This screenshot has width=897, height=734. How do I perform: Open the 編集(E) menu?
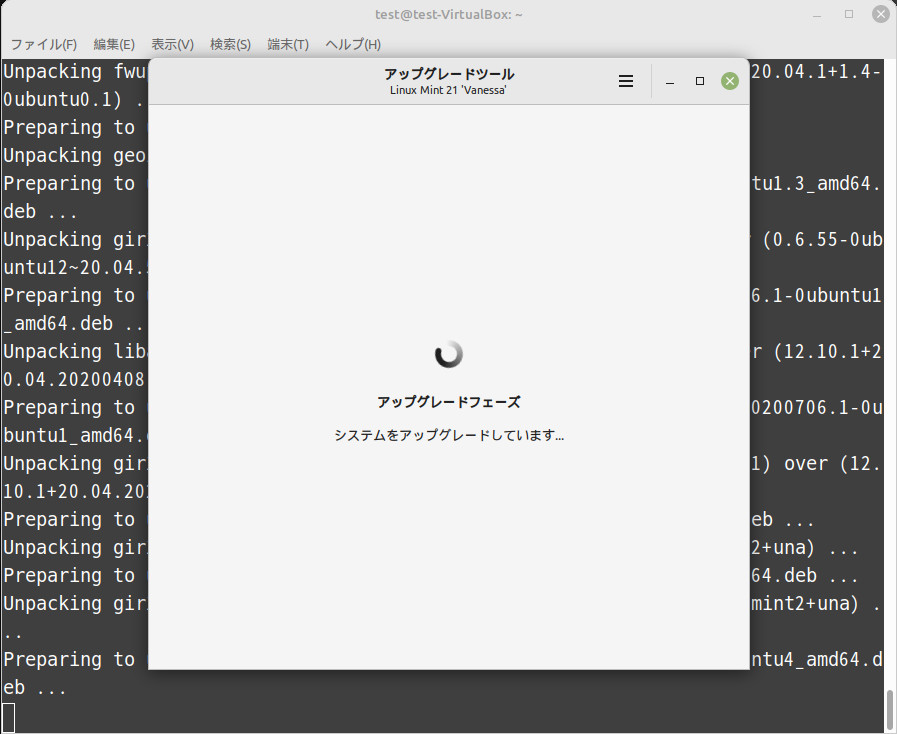114,45
